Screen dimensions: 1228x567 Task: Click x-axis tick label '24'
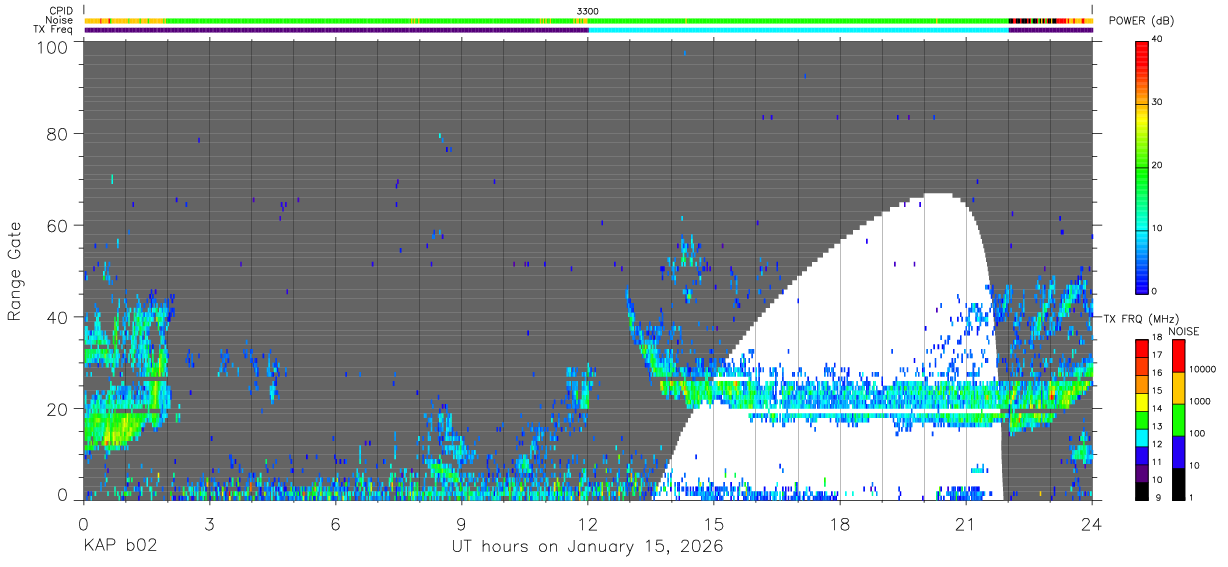coord(1092,524)
